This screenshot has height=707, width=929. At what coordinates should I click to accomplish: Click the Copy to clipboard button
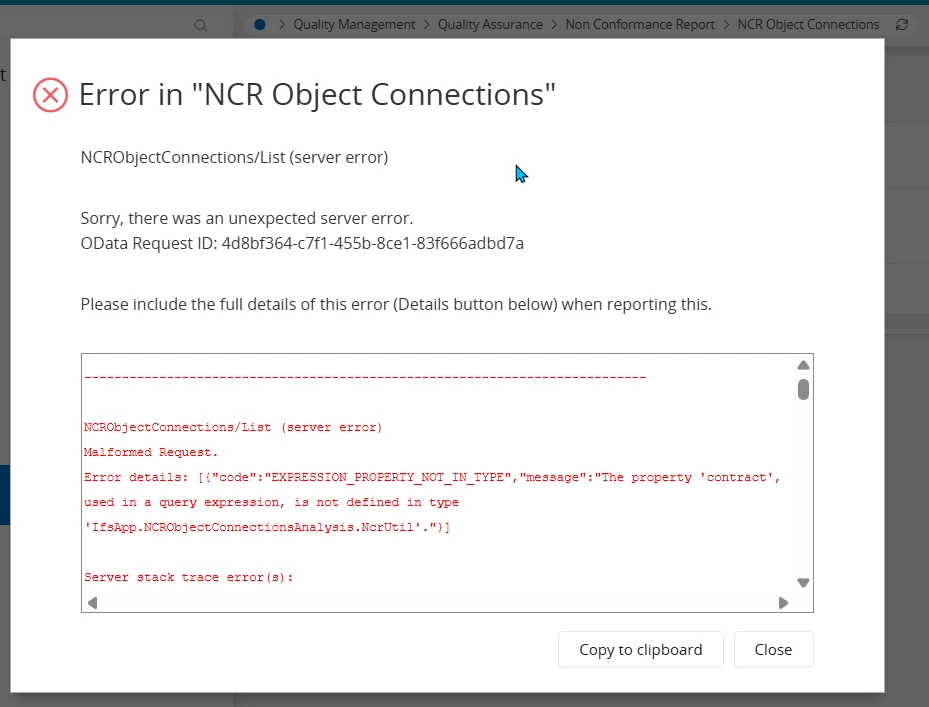[640, 650]
